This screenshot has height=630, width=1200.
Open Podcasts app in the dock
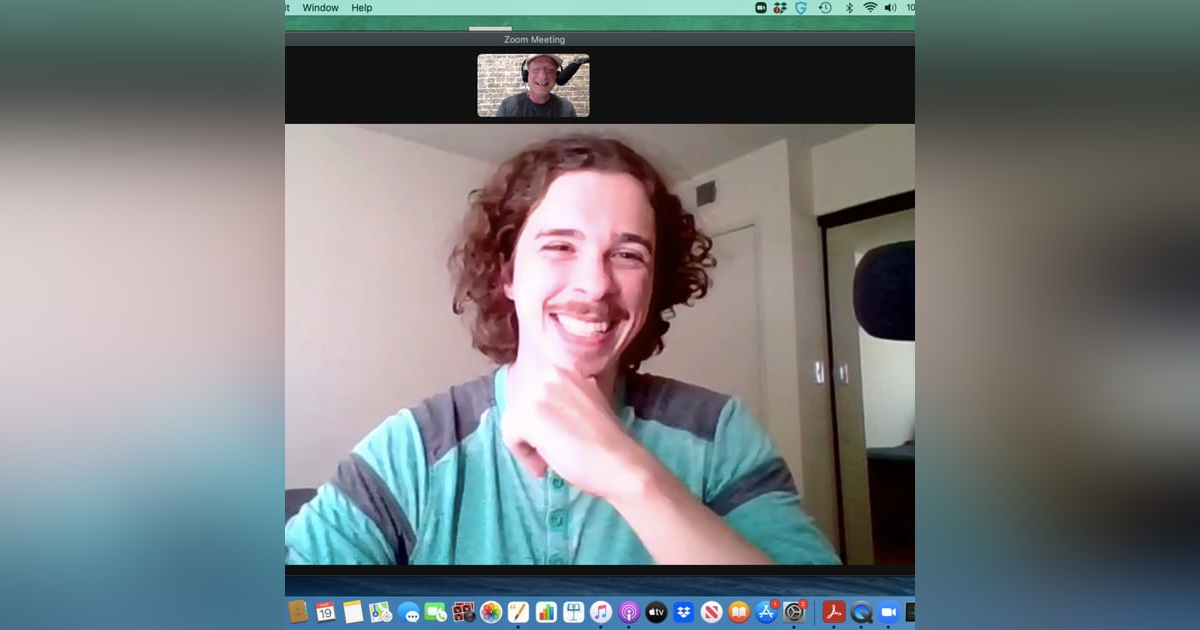(x=629, y=612)
